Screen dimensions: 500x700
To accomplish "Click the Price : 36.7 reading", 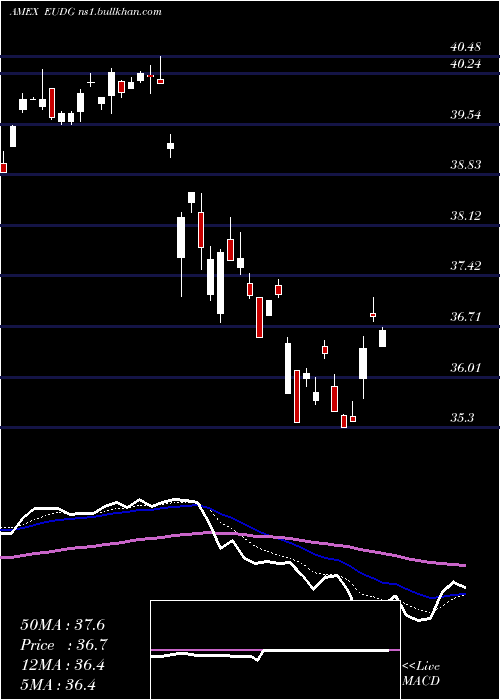I will point(63,645).
